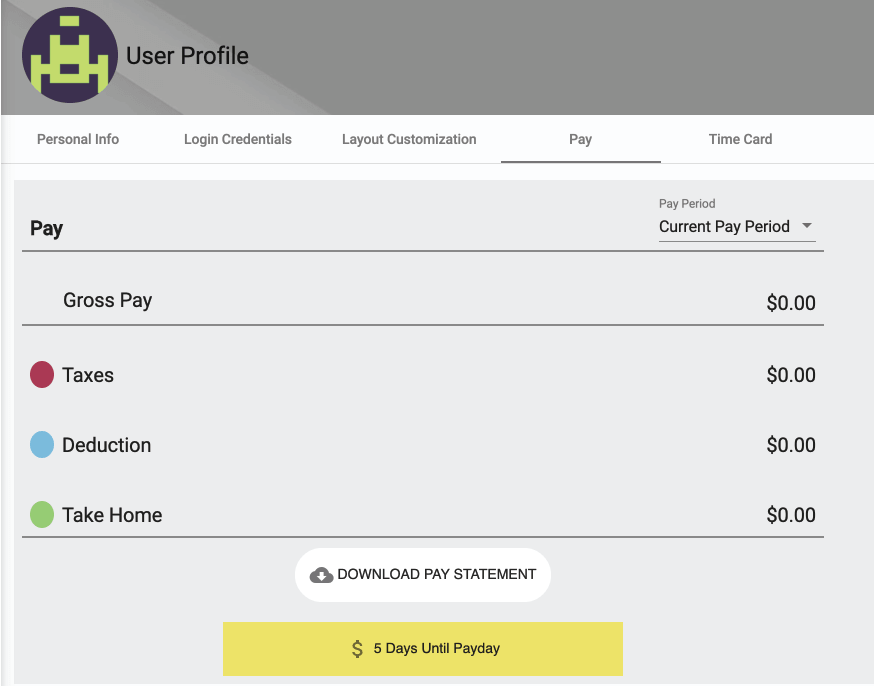
Task: Click the Taxes row label
Action: pyautogui.click(x=88, y=375)
